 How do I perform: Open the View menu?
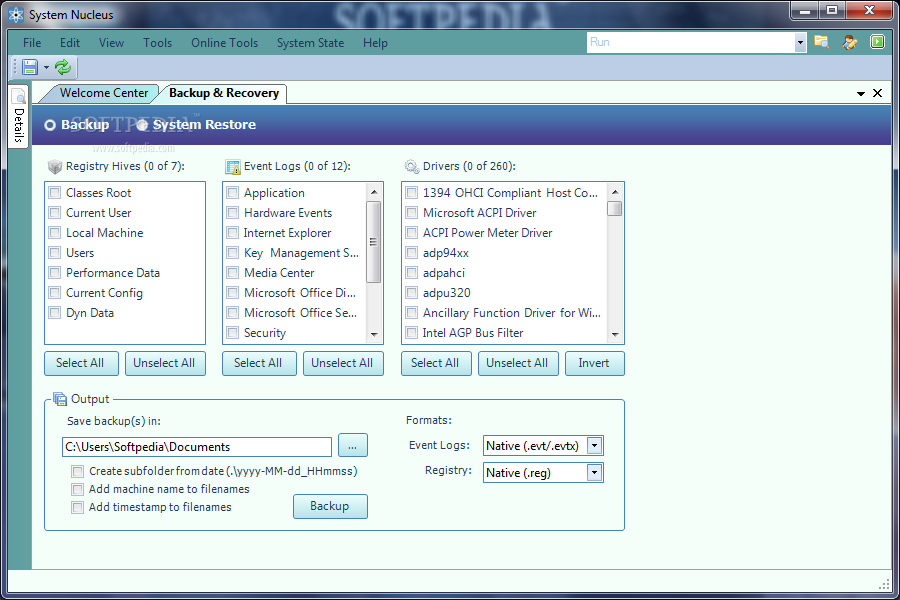(111, 42)
